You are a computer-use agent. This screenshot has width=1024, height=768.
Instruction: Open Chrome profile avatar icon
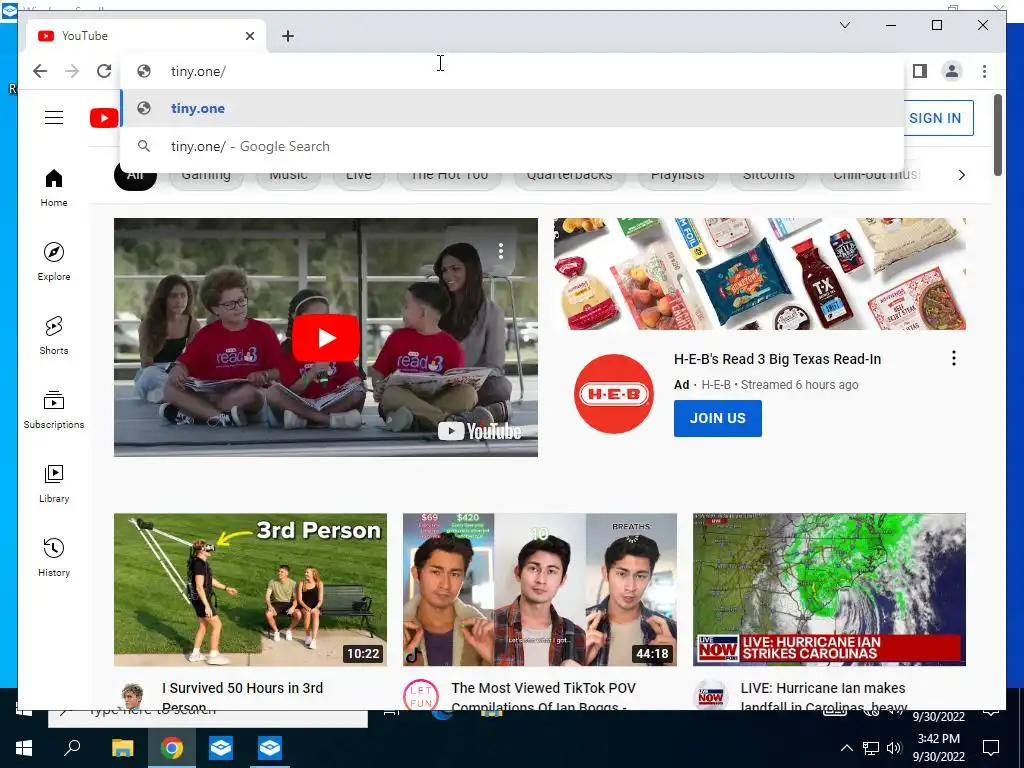952,71
